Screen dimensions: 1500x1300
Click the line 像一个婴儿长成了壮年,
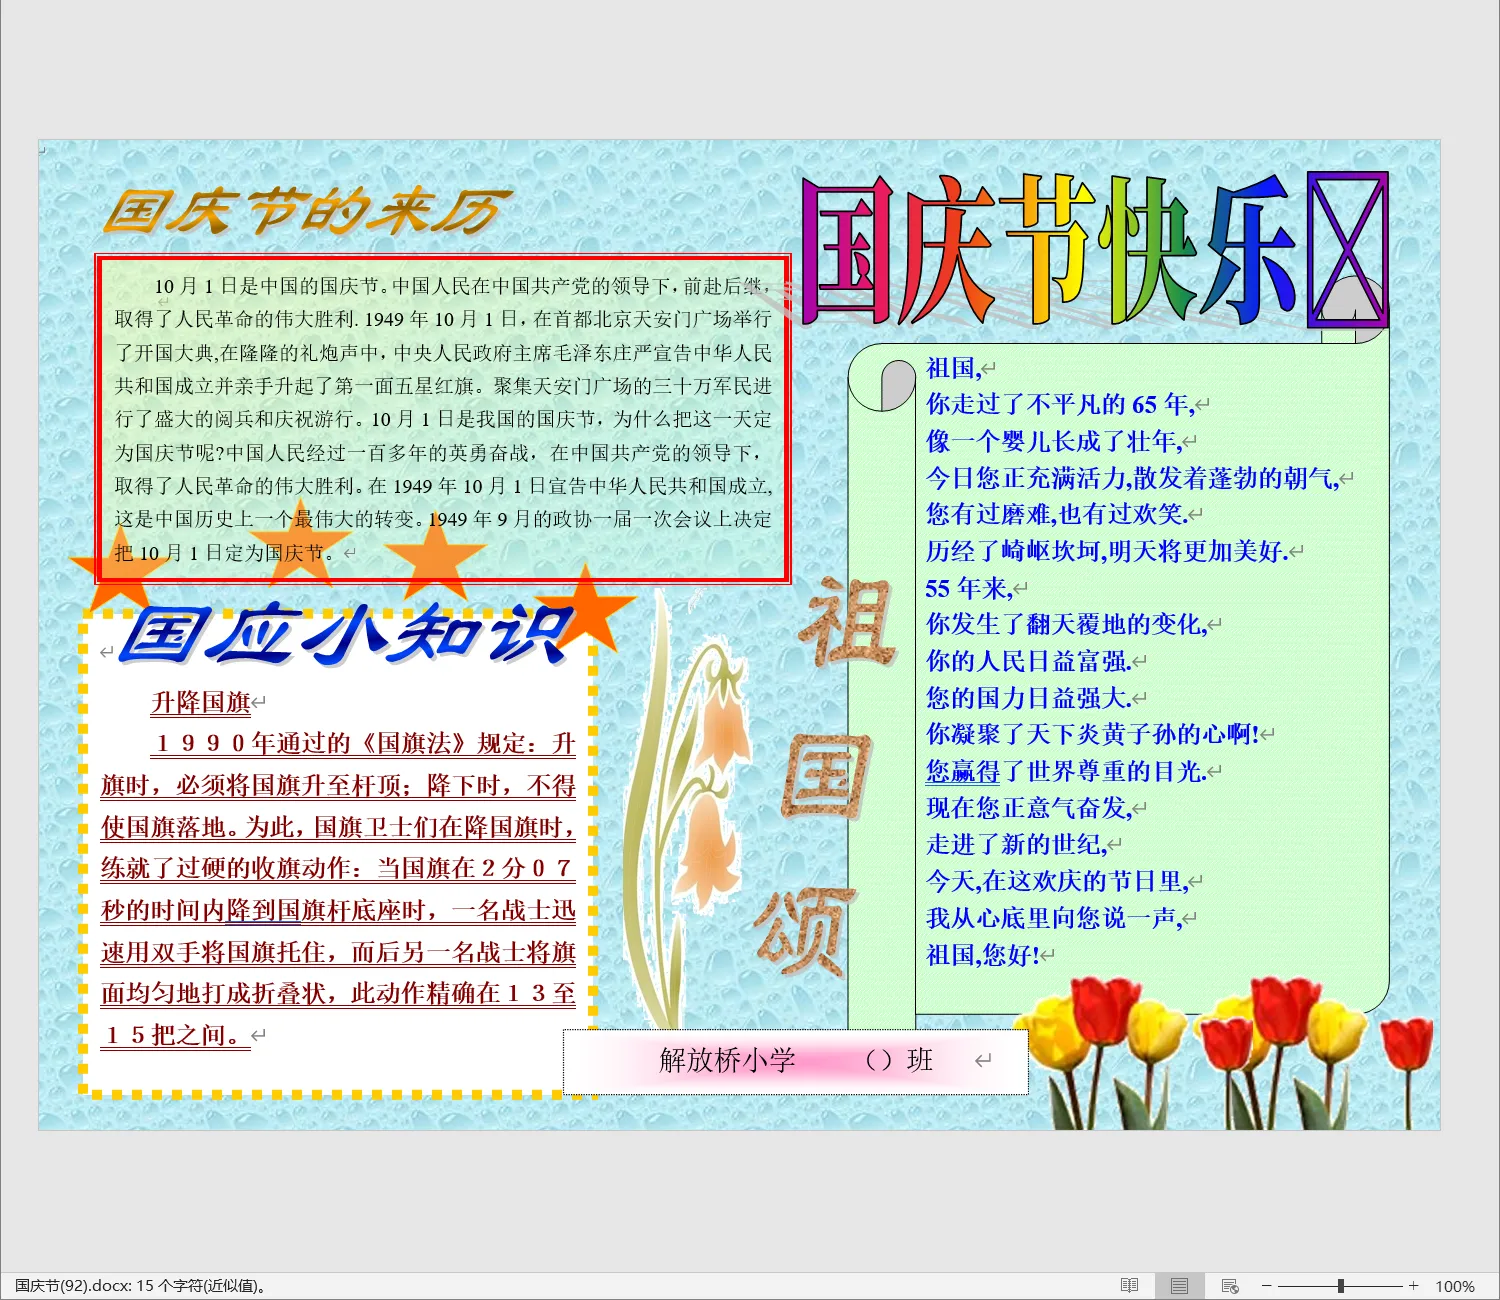click(1054, 441)
